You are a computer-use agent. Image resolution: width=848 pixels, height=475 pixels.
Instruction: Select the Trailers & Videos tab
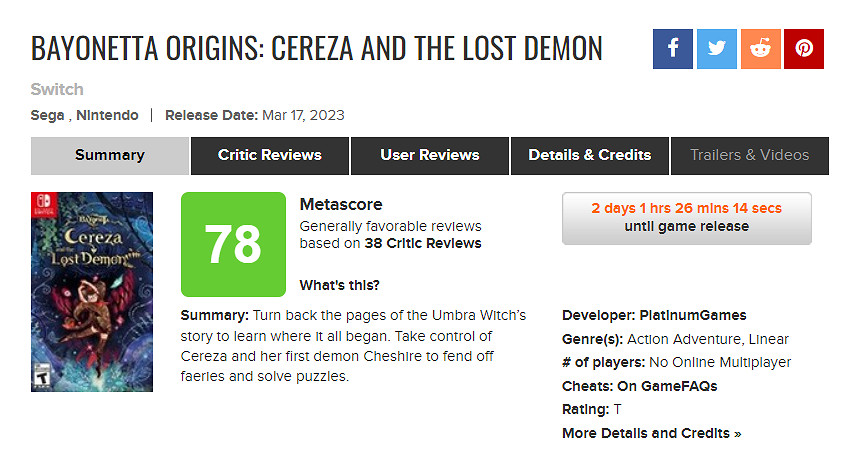pos(750,155)
